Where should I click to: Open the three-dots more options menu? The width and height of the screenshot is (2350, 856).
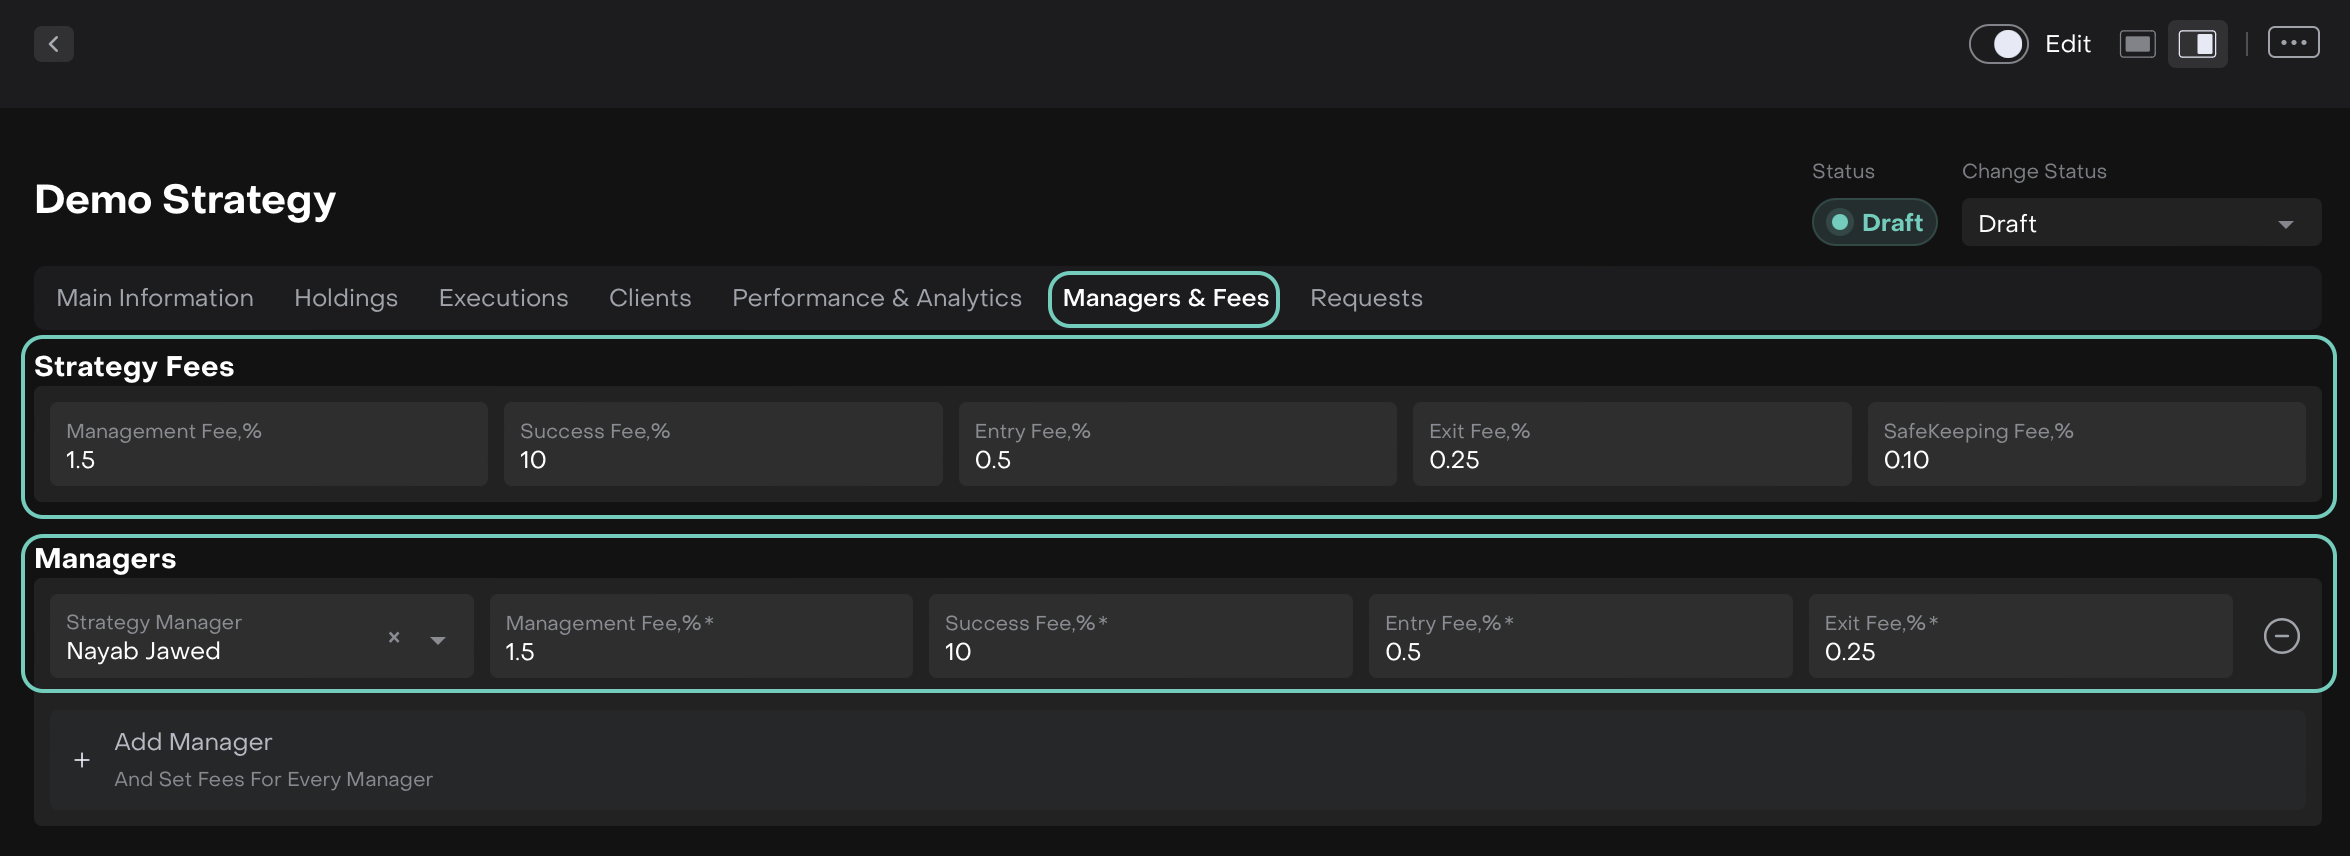[x=2293, y=43]
